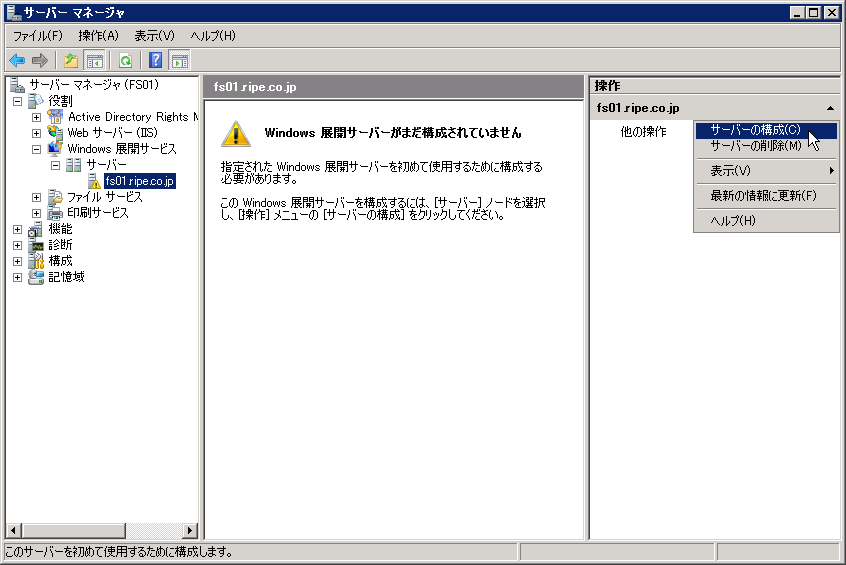
Task: Click the 診断 diagnostics icon
Action: [x=36, y=245]
